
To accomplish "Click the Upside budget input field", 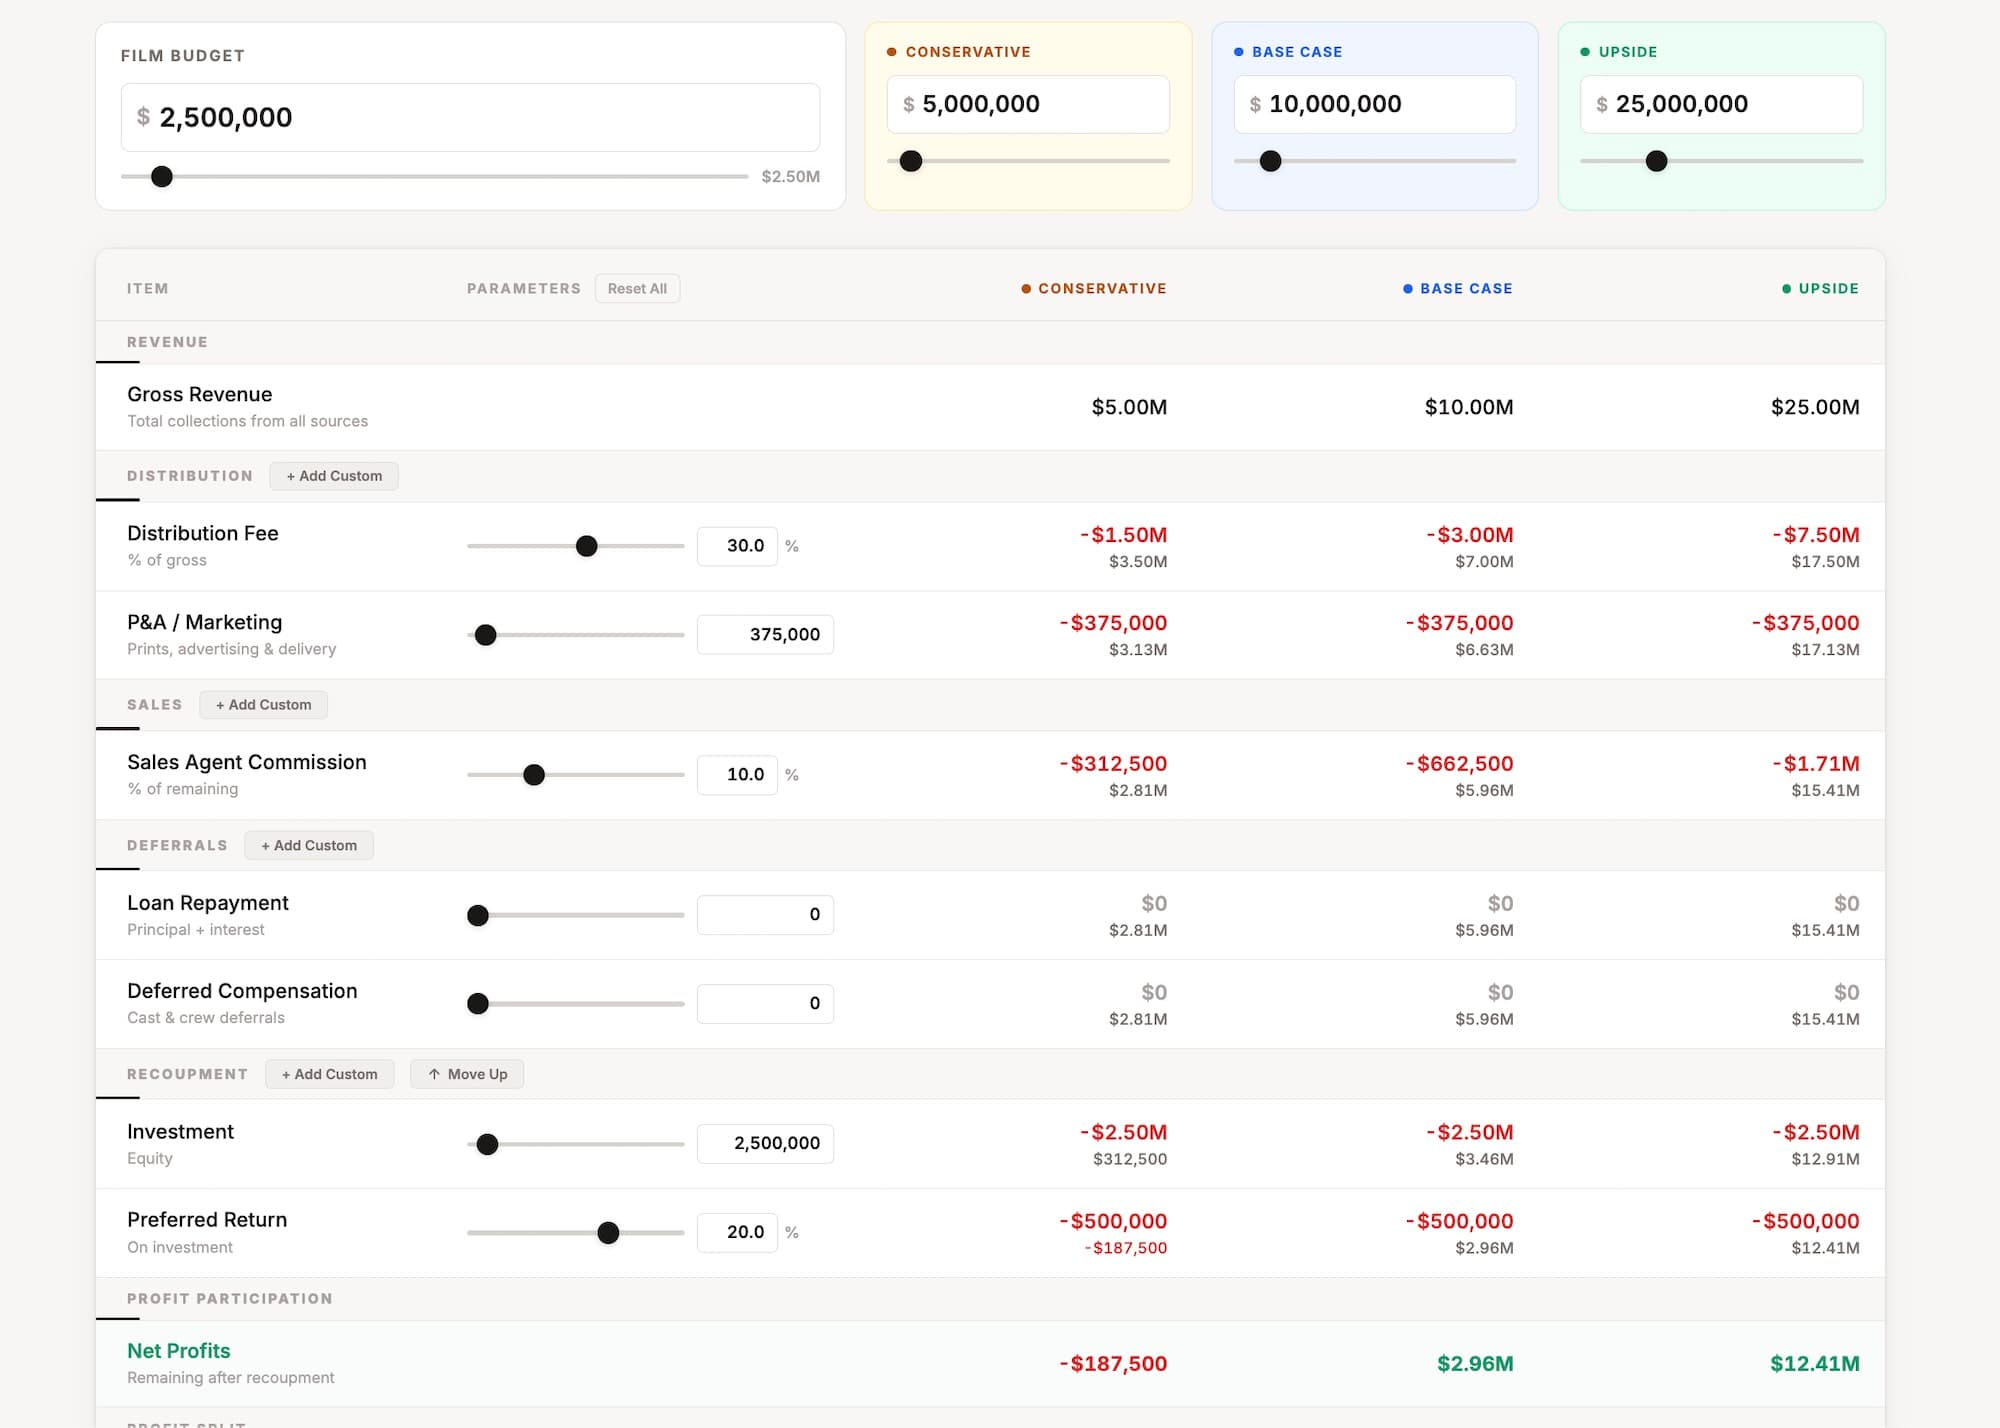I will pyautogui.click(x=1720, y=103).
